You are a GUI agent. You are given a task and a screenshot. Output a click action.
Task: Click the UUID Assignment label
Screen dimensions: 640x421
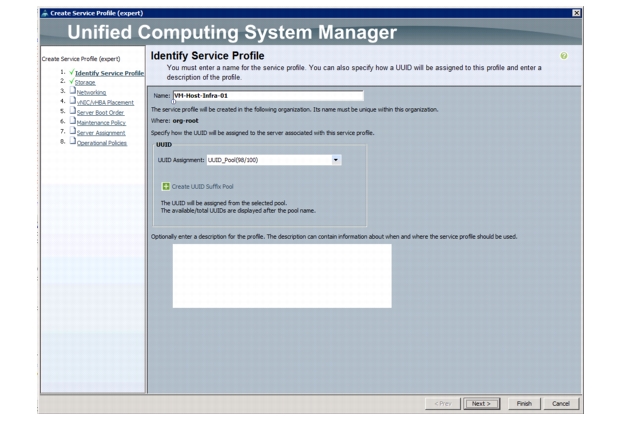pyautogui.click(x=181, y=160)
